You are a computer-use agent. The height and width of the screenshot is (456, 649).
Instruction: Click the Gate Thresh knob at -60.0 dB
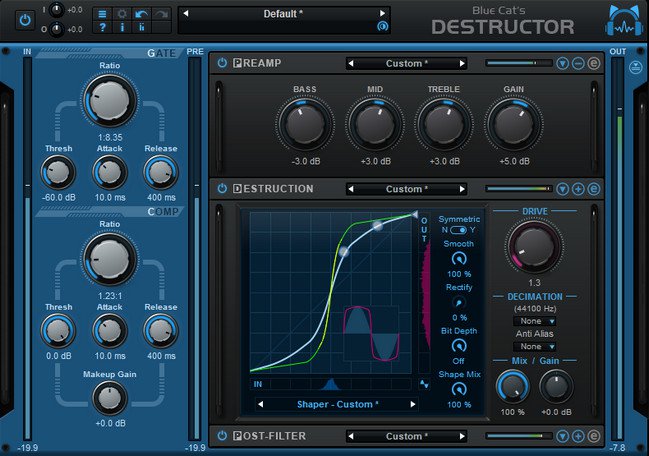(58, 173)
